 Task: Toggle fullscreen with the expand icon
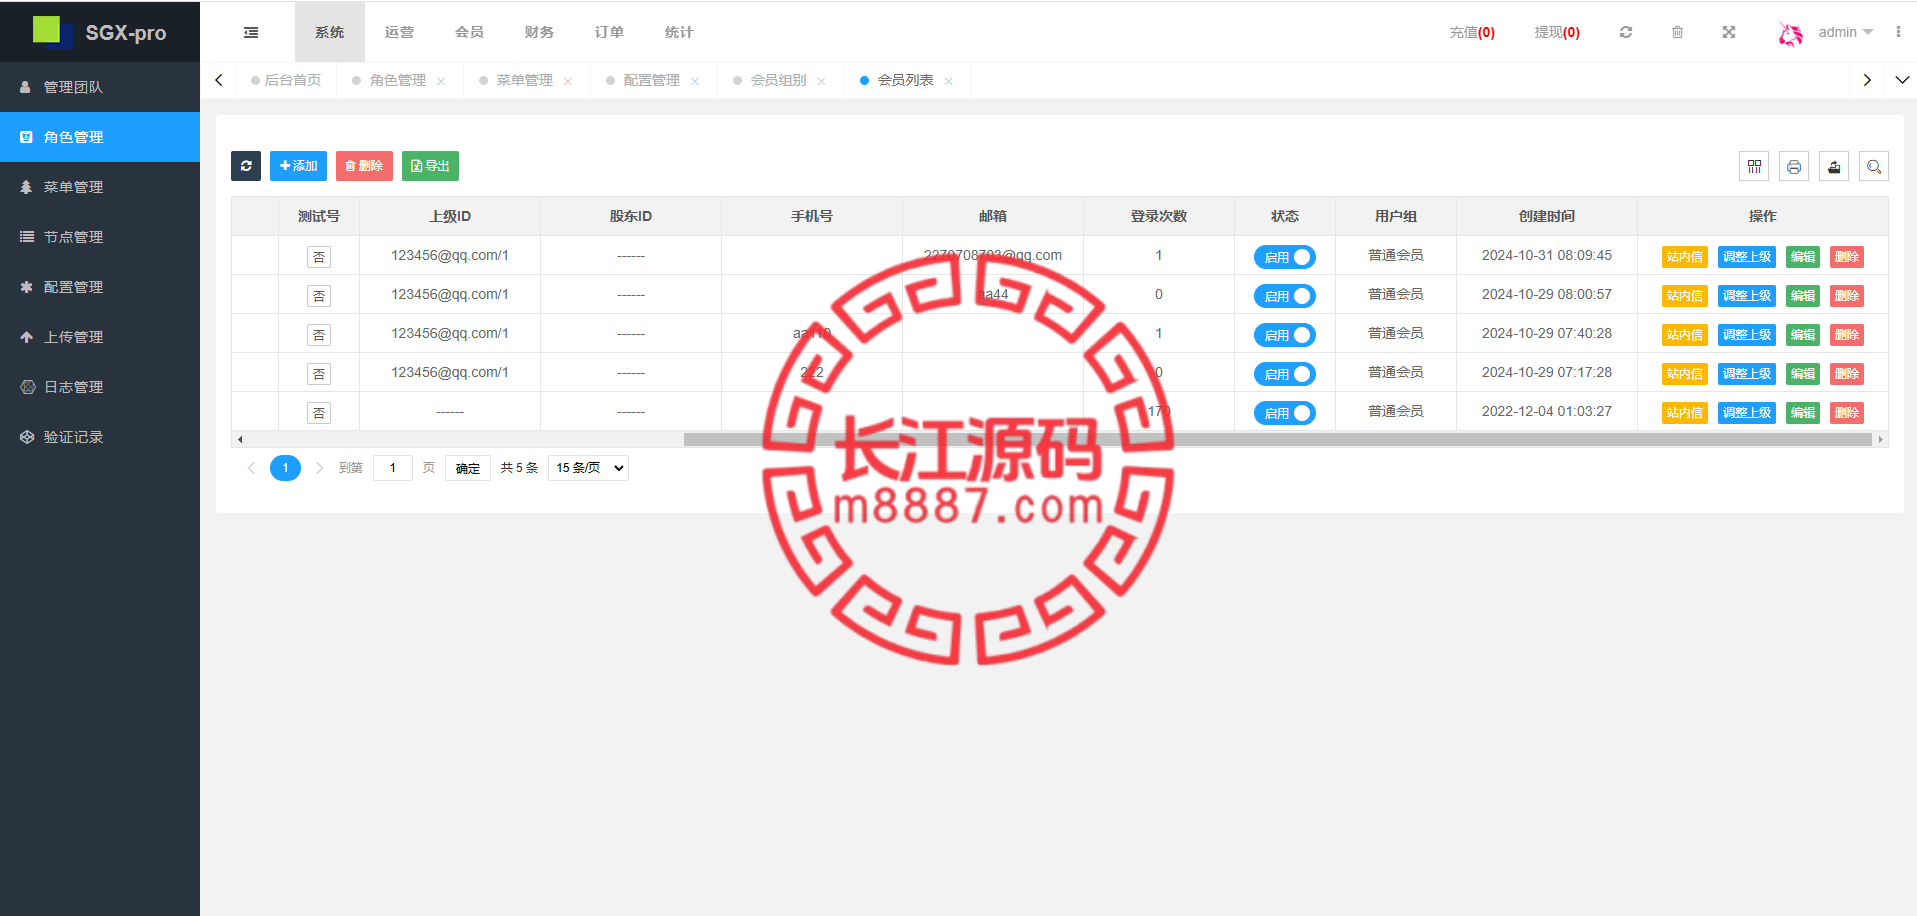point(1728,32)
